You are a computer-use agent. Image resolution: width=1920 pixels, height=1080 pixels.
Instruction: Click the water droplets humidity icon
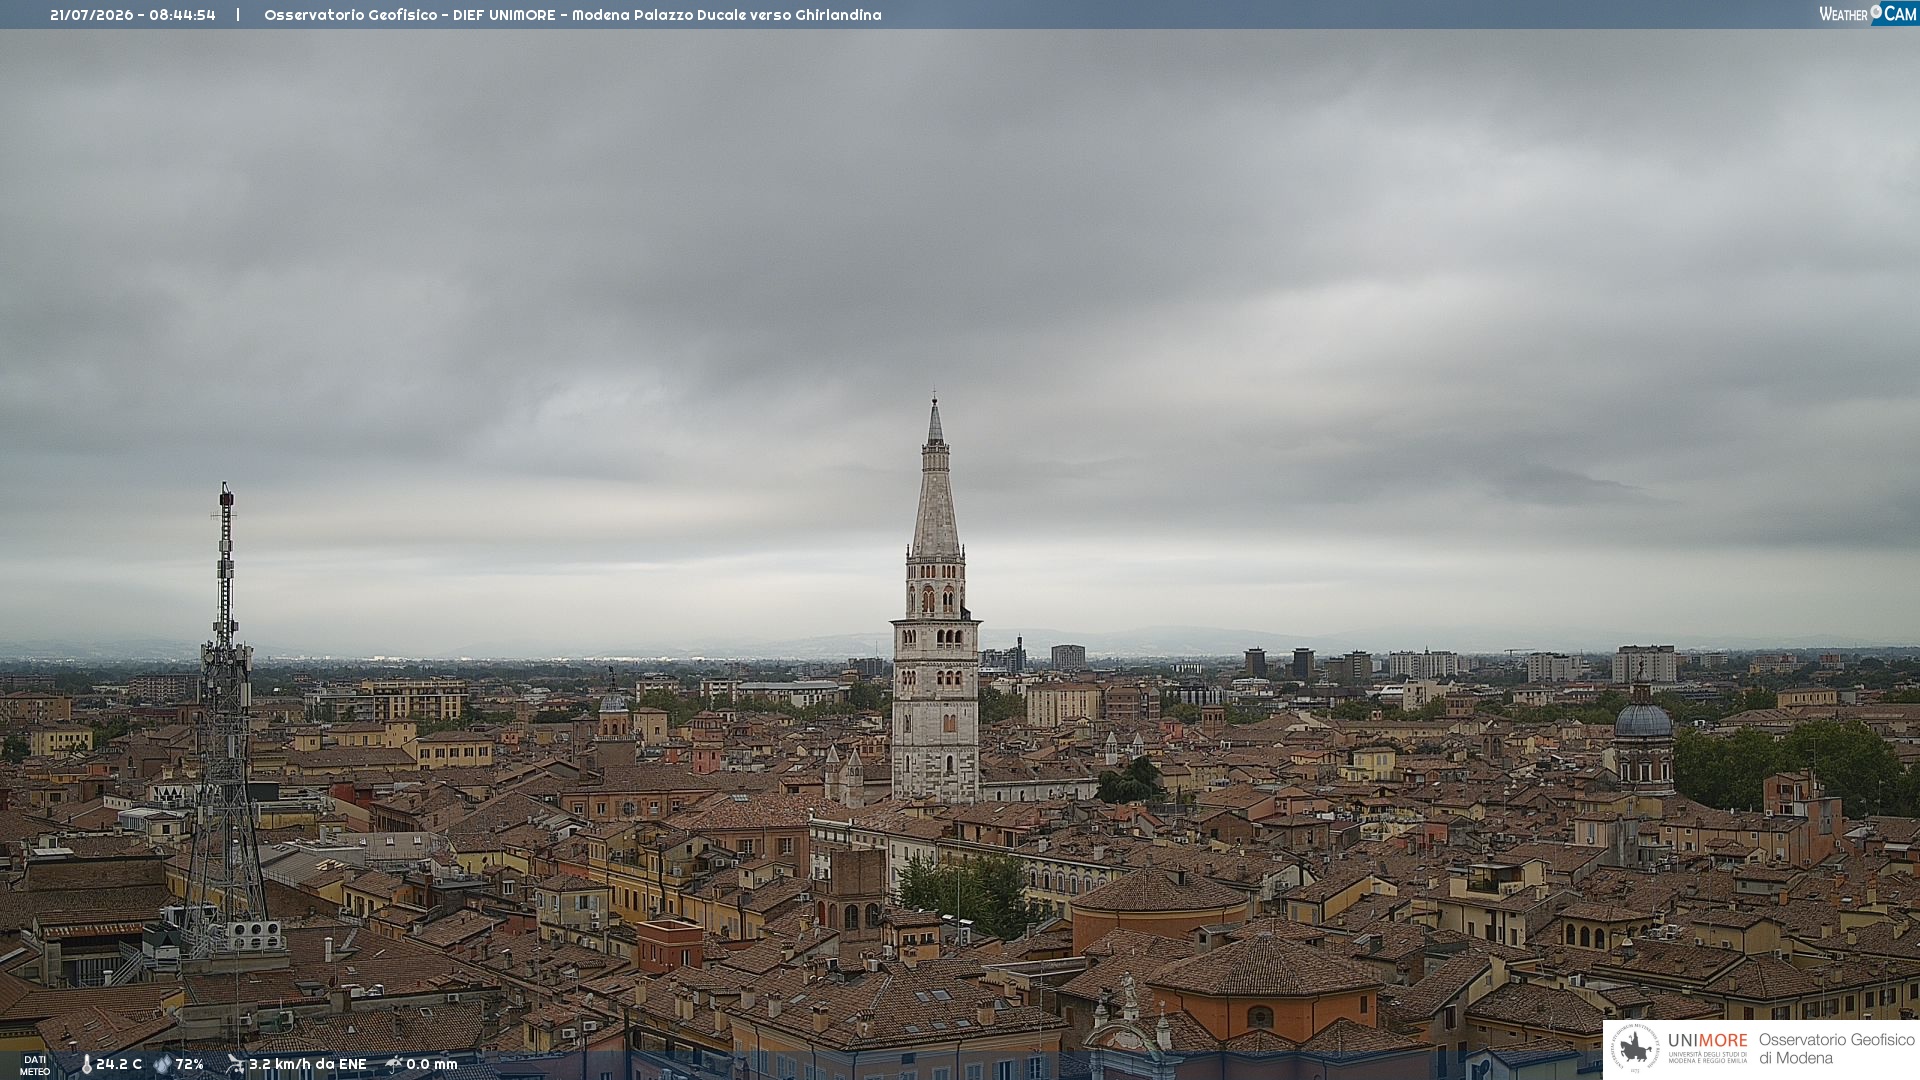point(162,1064)
